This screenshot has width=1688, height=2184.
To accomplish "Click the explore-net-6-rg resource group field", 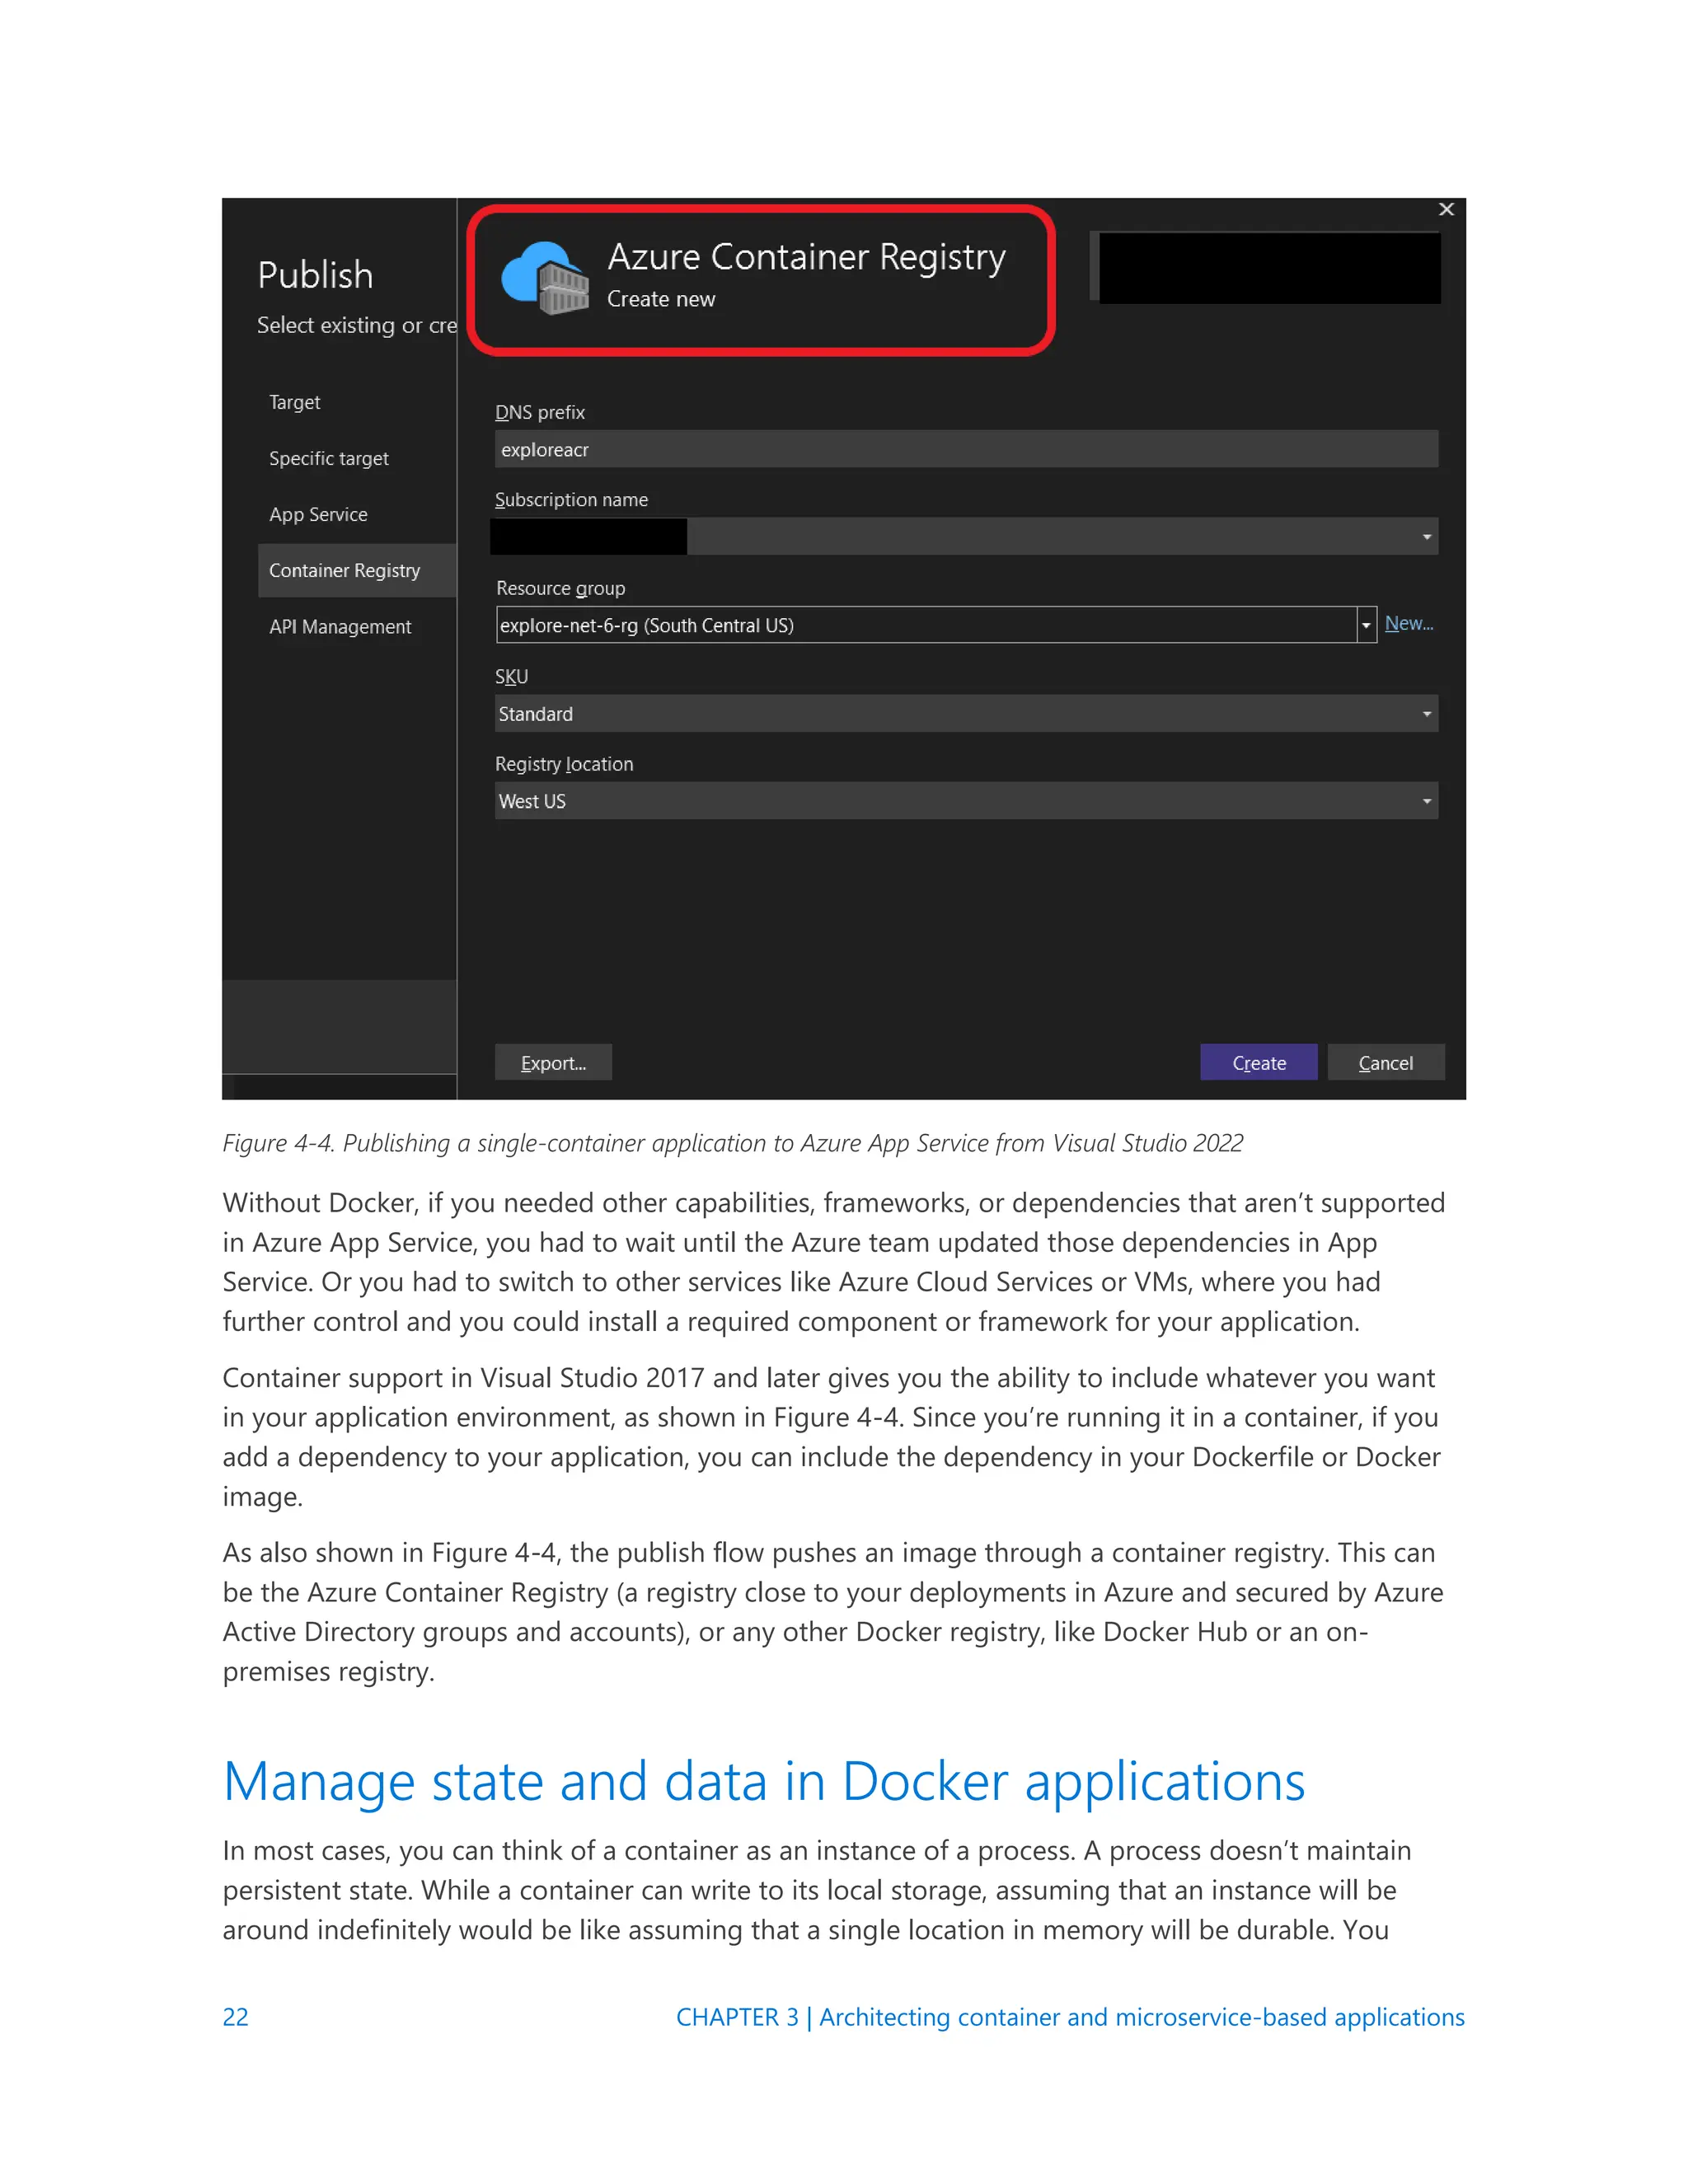I will (926, 625).
